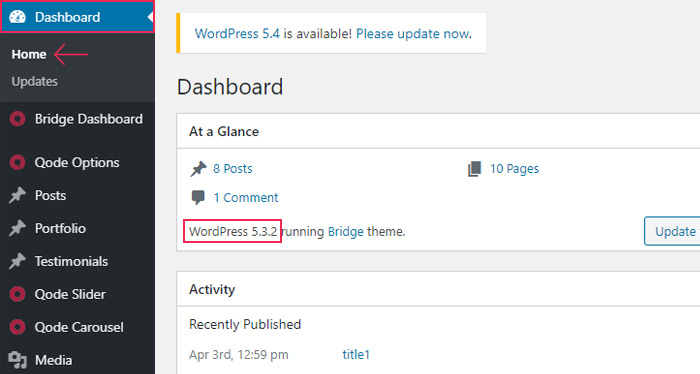
Task: Click the Qode Slider circle icon
Action: pyautogui.click(x=17, y=295)
